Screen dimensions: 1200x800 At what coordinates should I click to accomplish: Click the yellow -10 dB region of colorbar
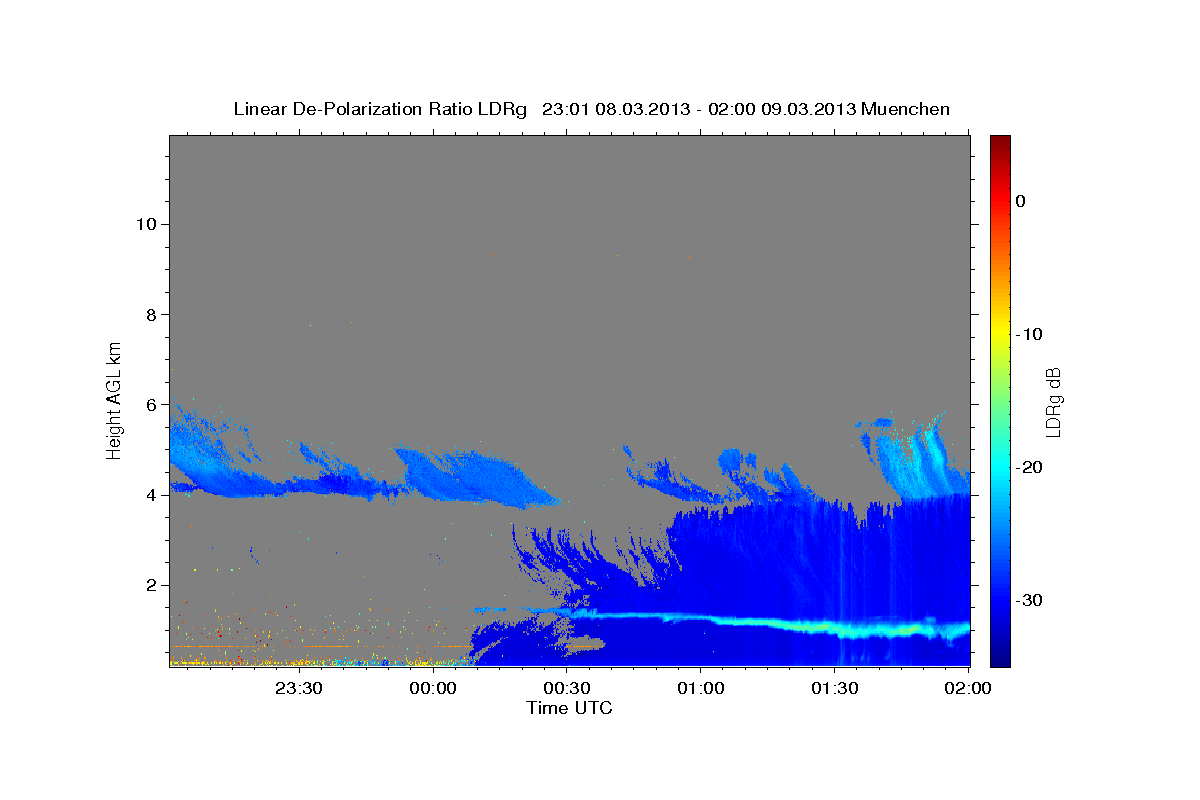1000,334
